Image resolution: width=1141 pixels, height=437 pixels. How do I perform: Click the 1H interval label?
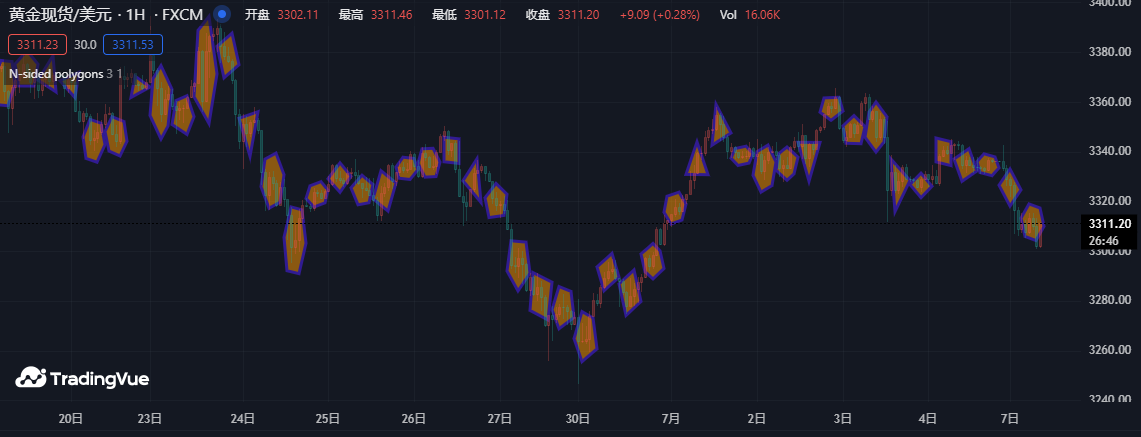(x=136, y=16)
